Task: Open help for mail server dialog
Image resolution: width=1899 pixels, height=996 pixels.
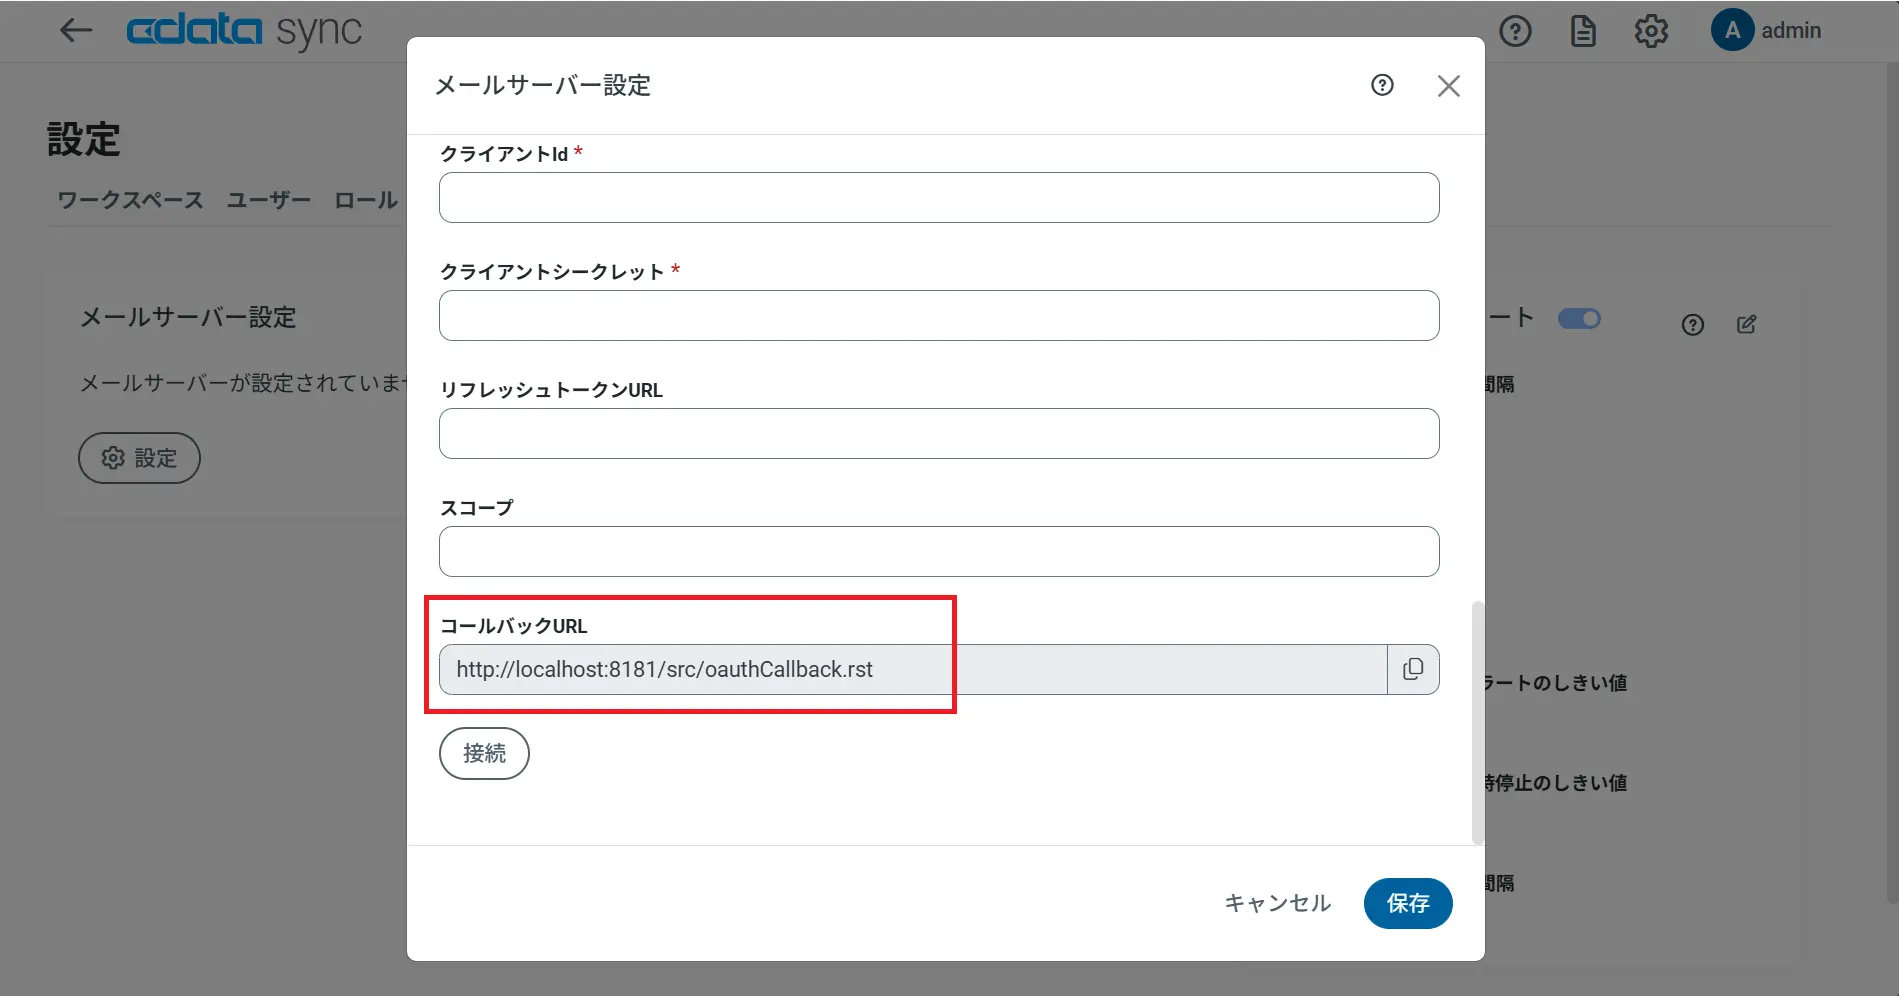Action: coord(1382,85)
